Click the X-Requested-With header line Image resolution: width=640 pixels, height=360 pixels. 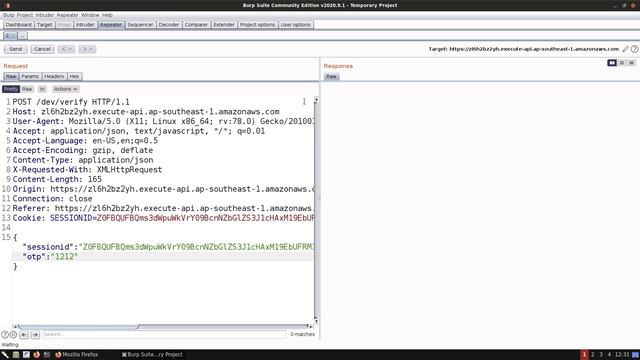click(x=87, y=170)
